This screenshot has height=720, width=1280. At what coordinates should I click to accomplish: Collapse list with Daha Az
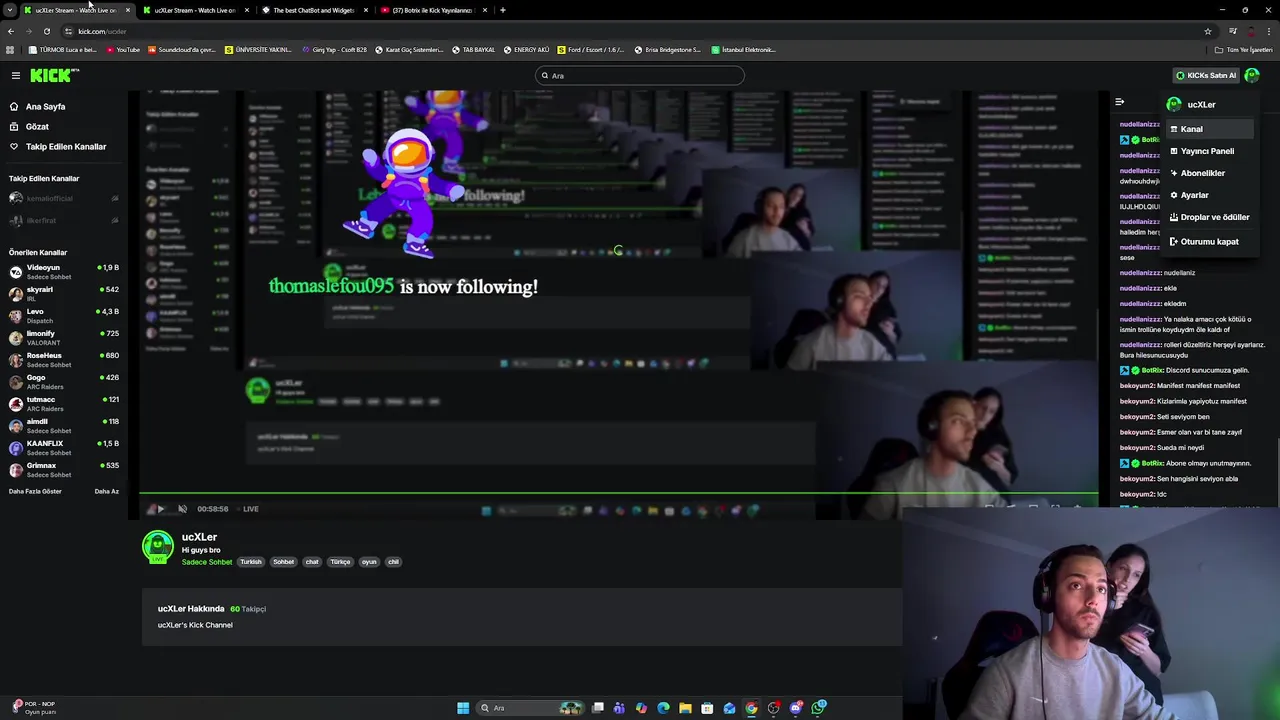coord(106,491)
